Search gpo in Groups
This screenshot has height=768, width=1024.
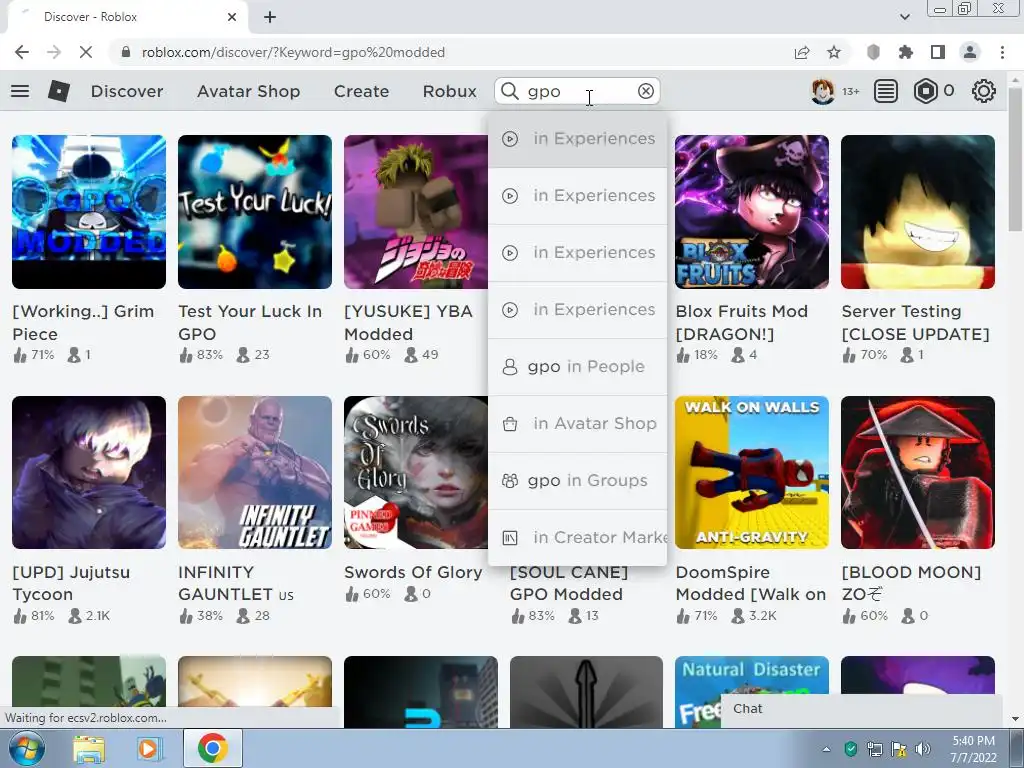coord(578,481)
